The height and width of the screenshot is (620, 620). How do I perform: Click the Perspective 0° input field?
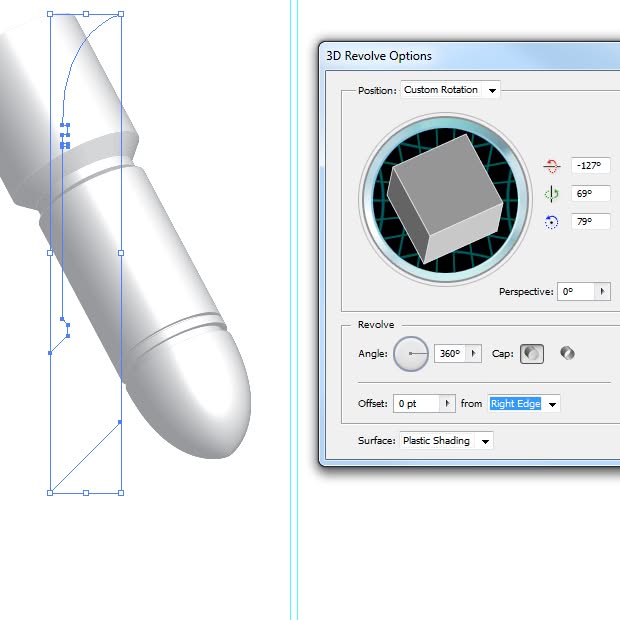click(576, 292)
